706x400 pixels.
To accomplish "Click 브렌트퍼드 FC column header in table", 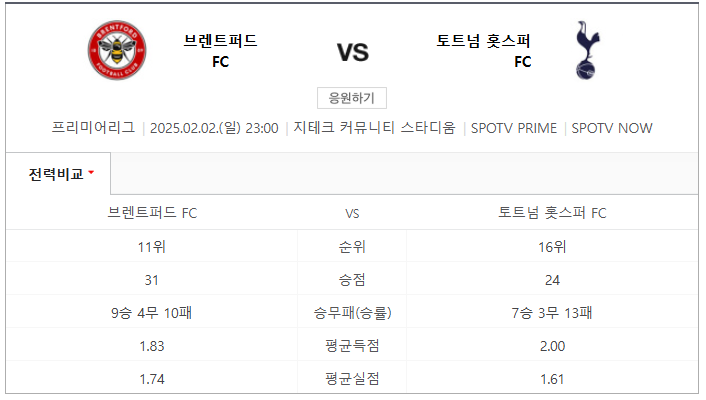I will pos(152,213).
